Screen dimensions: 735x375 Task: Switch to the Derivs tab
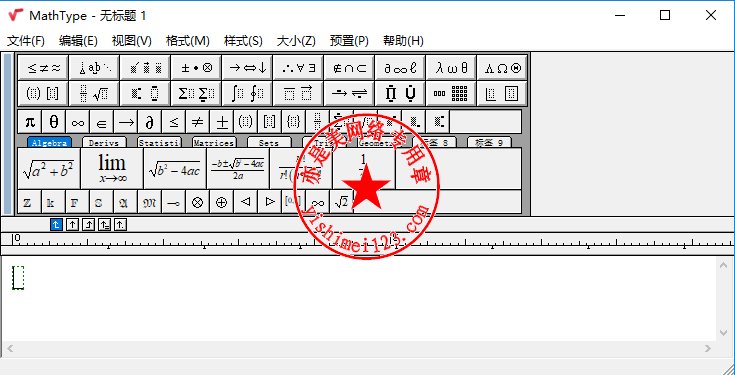(104, 143)
